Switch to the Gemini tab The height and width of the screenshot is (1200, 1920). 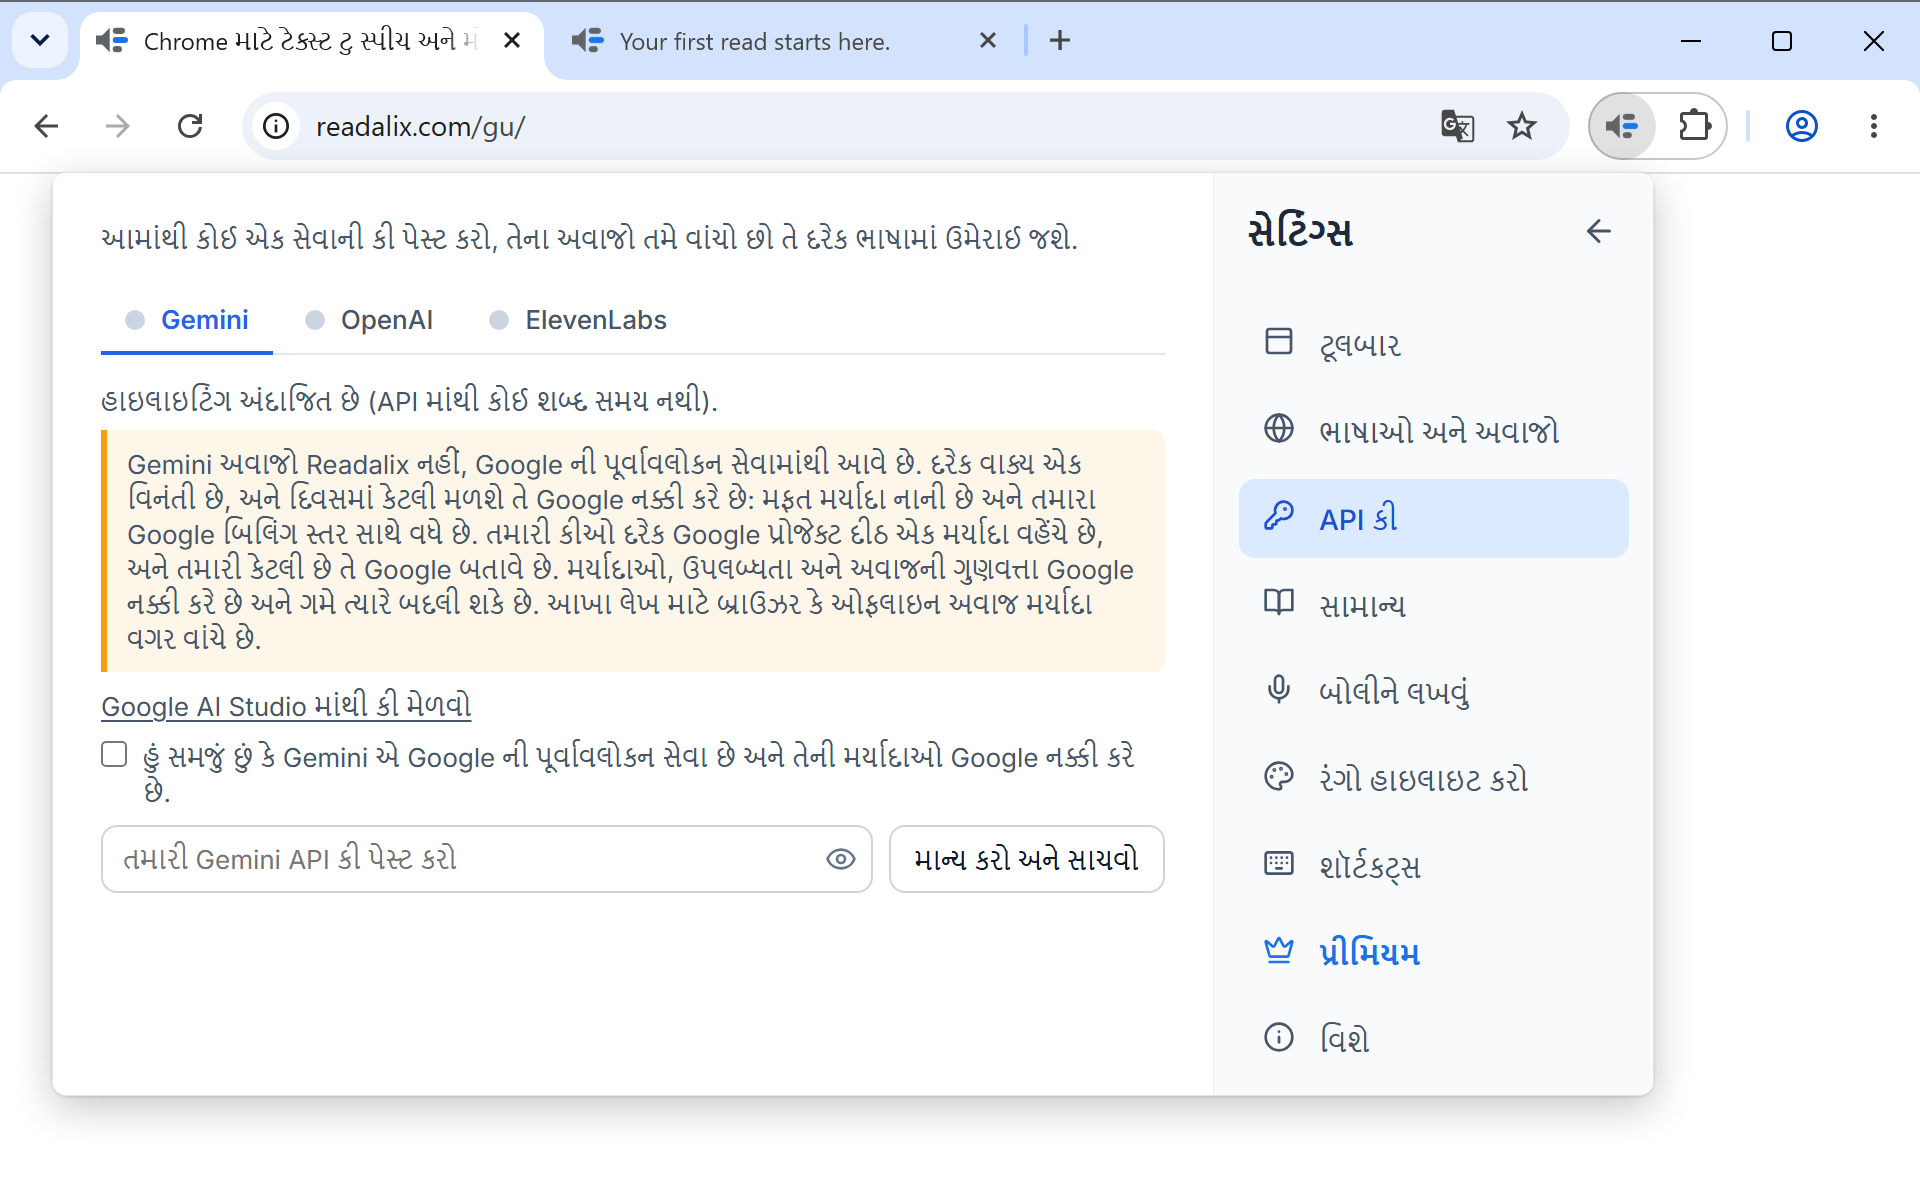(x=187, y=320)
